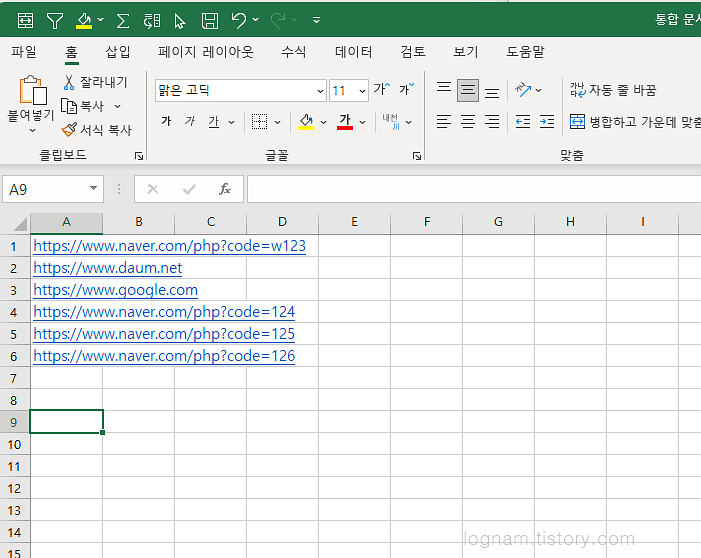The height and width of the screenshot is (558, 701).
Task: Click the AutoSum sigma icon
Action: pyautogui.click(x=123, y=21)
